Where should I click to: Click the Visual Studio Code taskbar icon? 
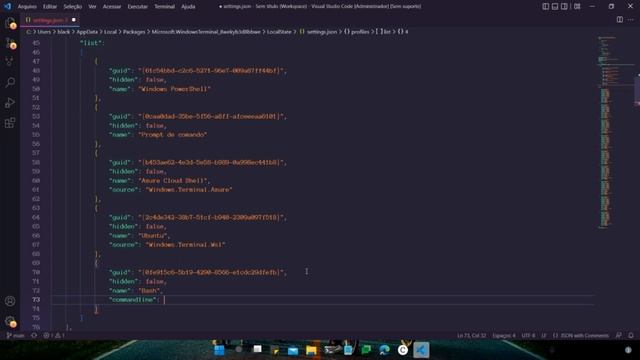(421, 350)
